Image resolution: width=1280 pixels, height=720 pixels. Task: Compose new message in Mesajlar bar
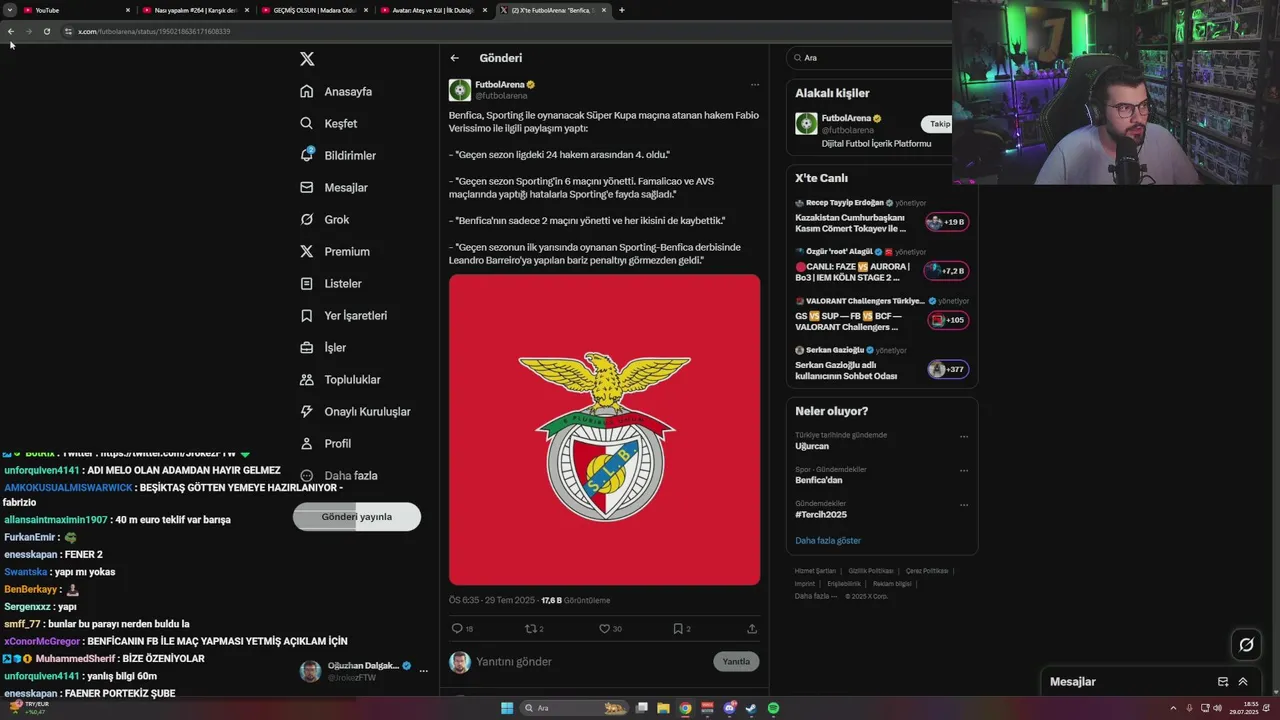point(1223,682)
